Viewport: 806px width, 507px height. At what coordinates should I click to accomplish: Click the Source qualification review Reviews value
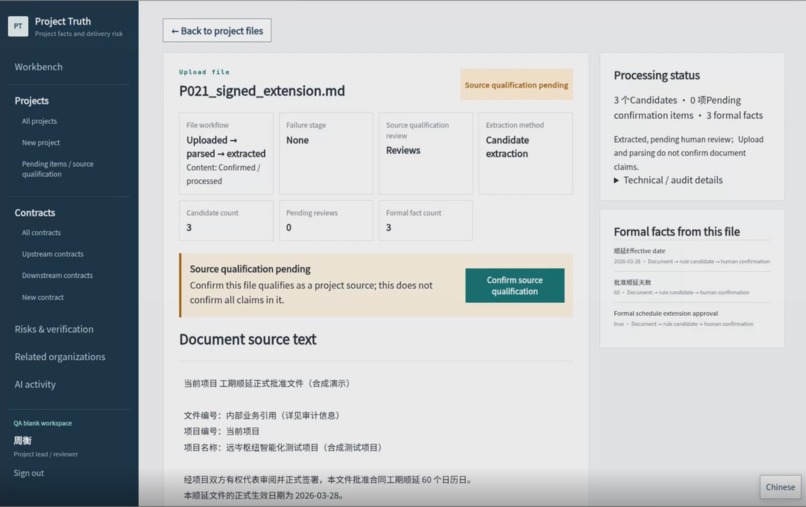coord(403,151)
